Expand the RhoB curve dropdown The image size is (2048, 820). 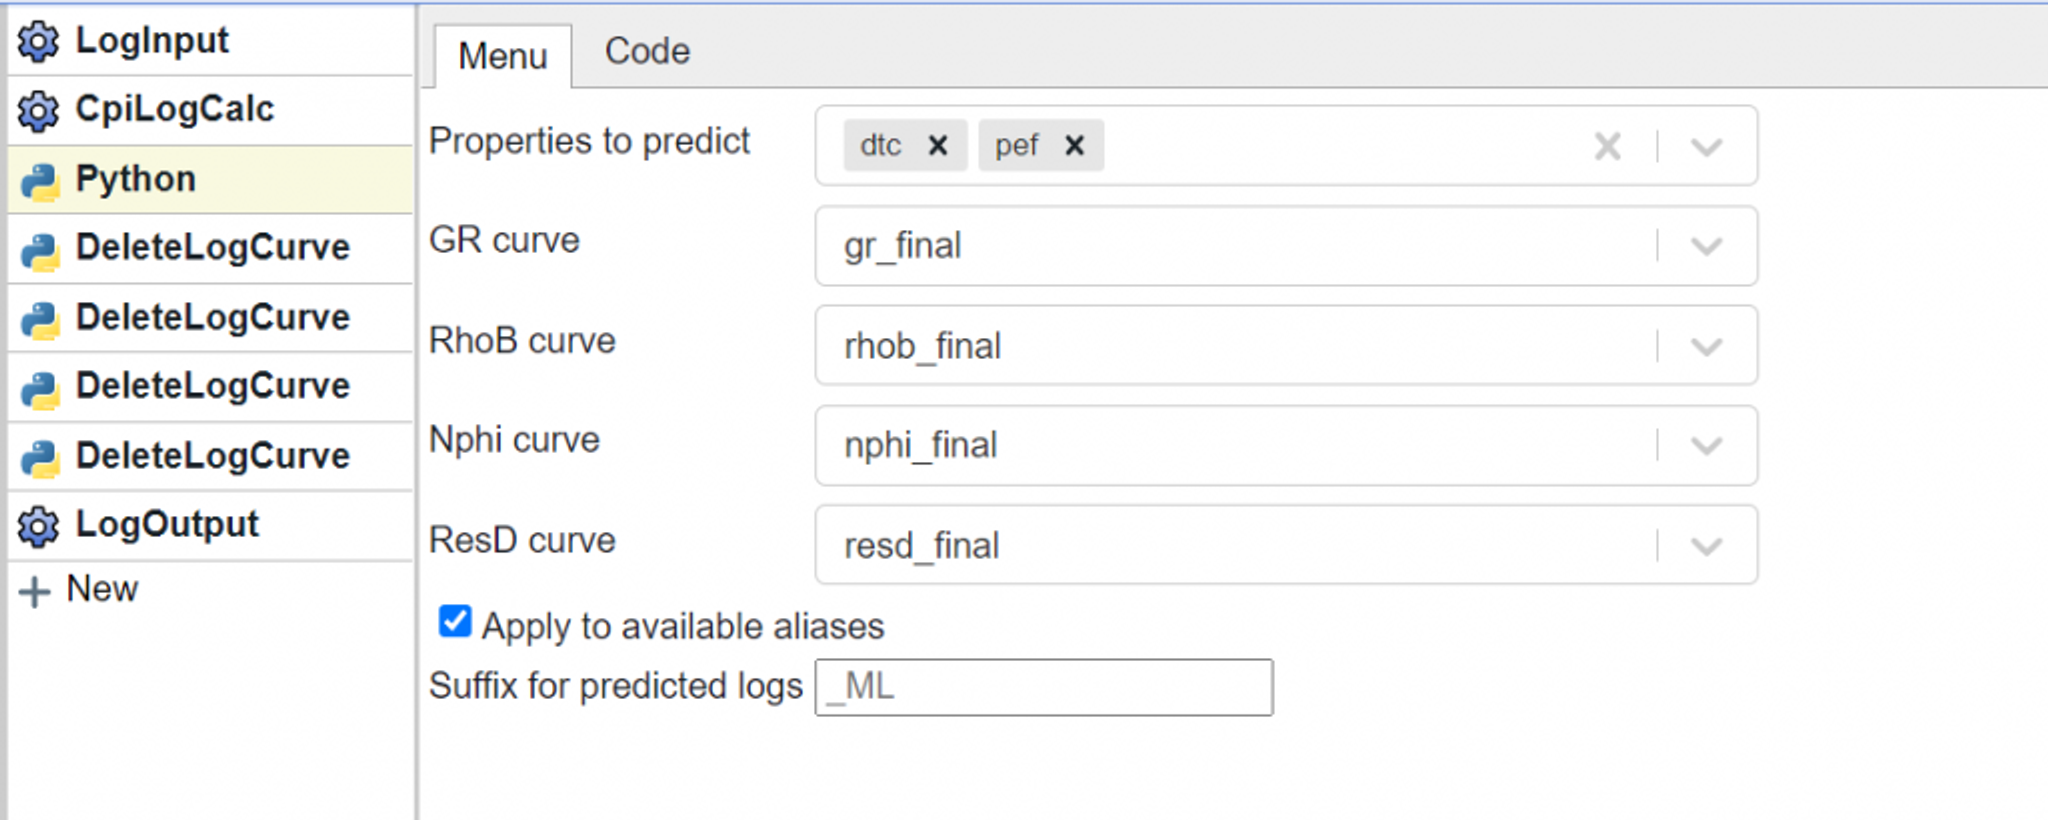pos(1706,346)
